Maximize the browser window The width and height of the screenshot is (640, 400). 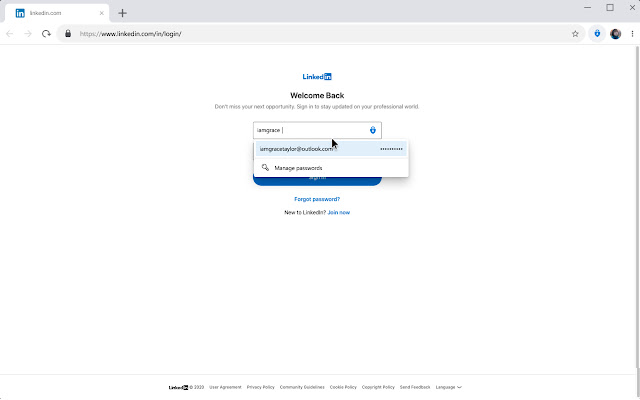[610, 8]
